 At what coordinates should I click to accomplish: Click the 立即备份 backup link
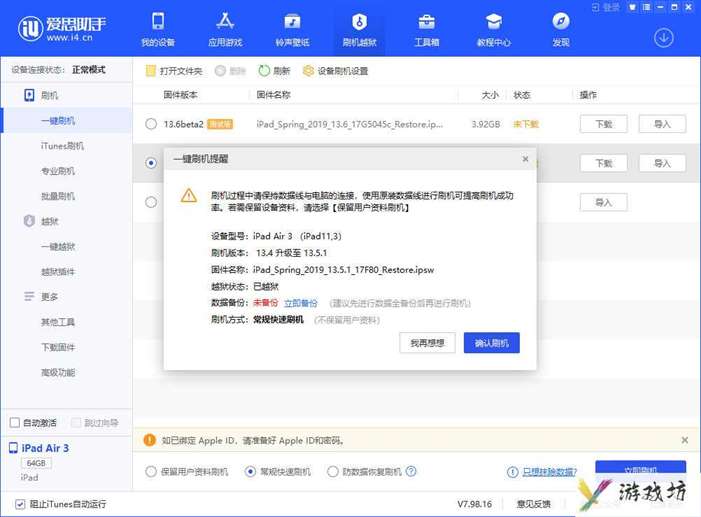click(300, 303)
